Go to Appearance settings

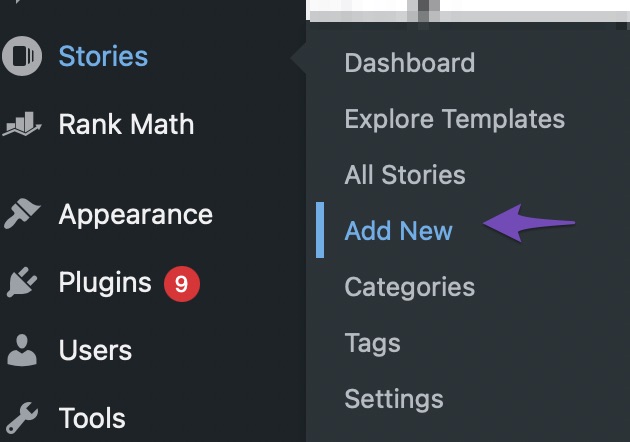(135, 215)
